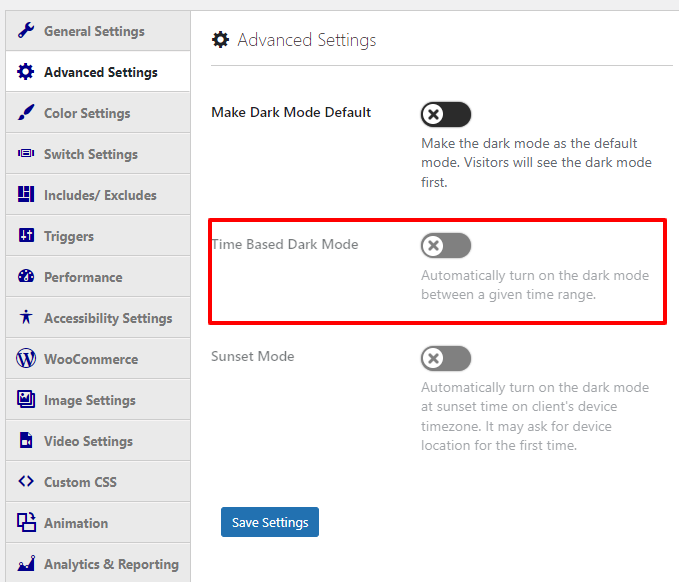
Task: Click the Accessibility person icon
Action: click(26, 317)
